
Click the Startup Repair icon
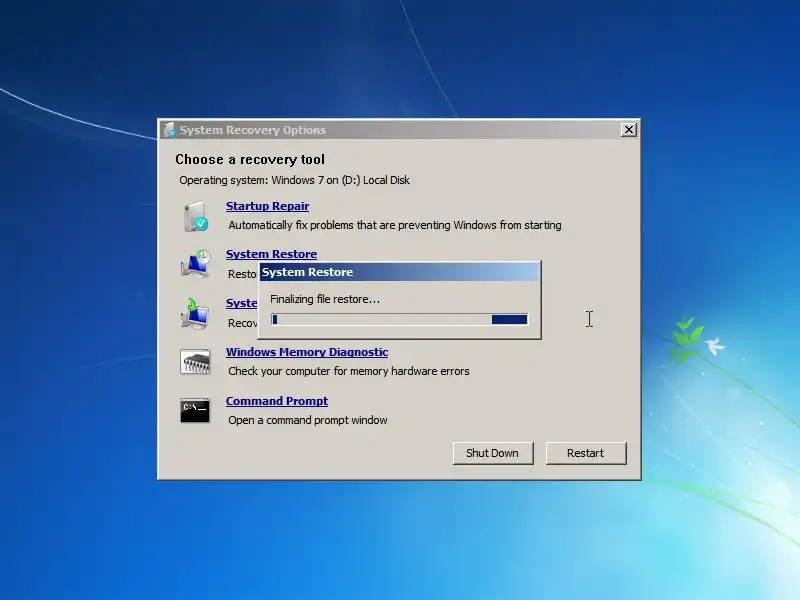[x=195, y=216]
